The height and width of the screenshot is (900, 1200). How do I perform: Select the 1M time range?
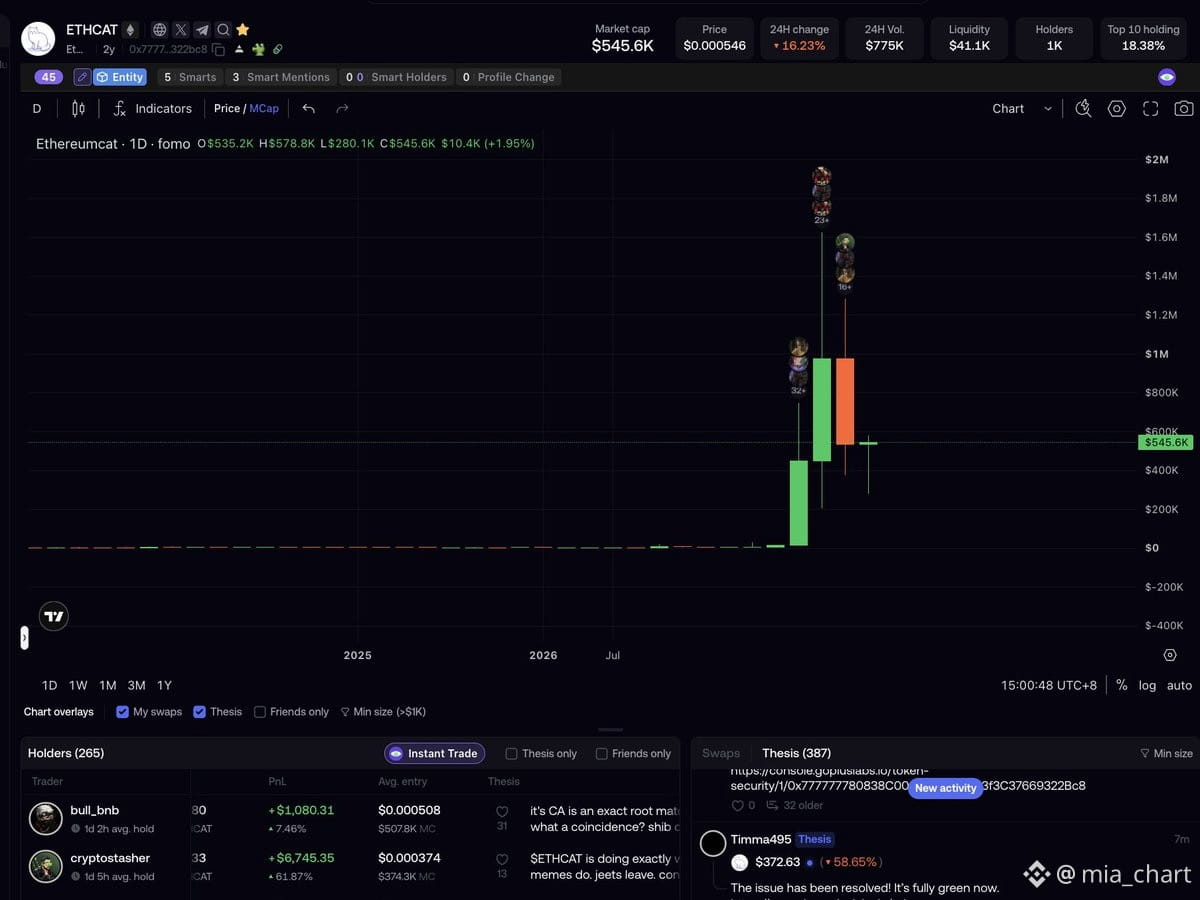107,685
